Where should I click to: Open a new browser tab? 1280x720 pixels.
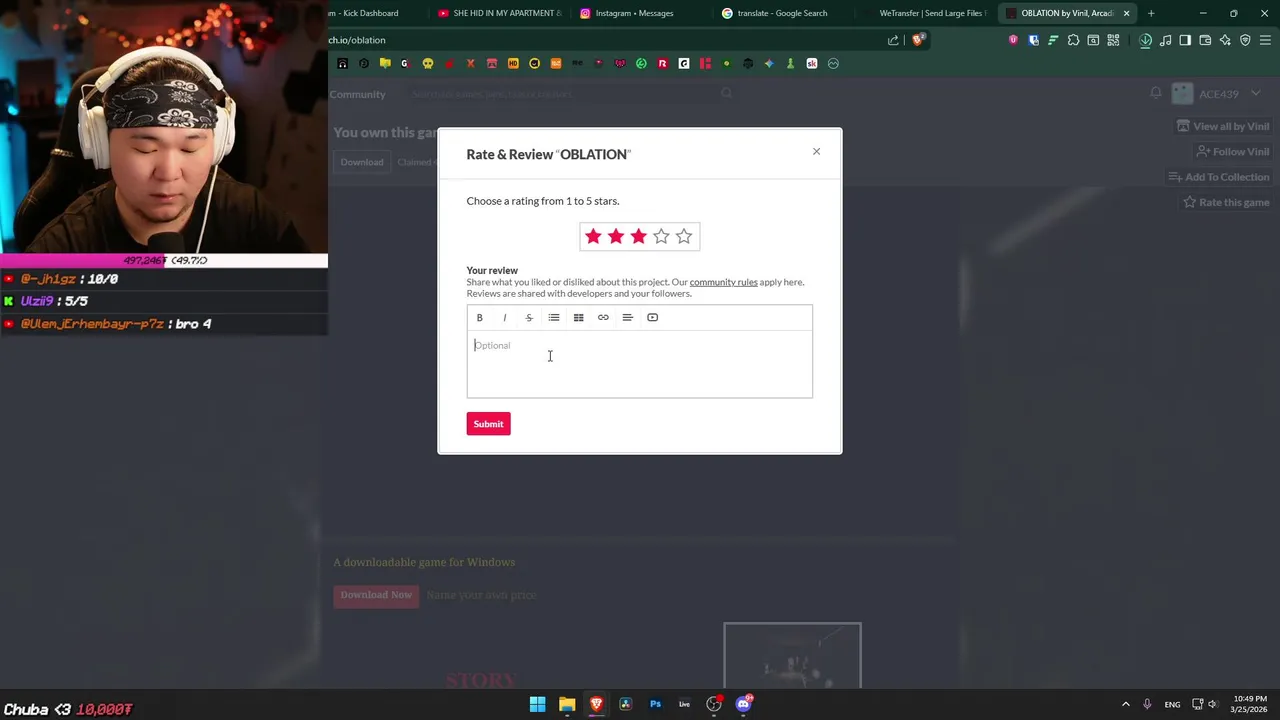coord(1151,13)
